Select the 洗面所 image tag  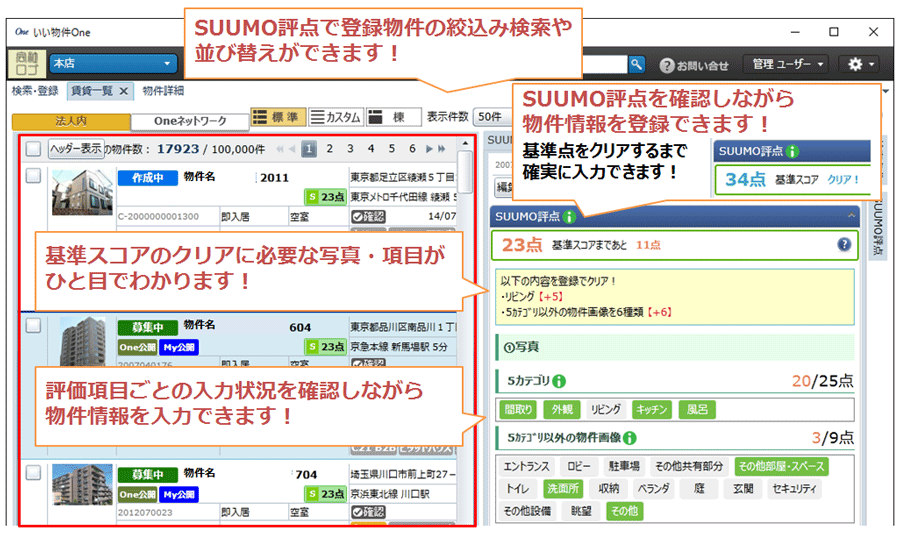(x=563, y=488)
